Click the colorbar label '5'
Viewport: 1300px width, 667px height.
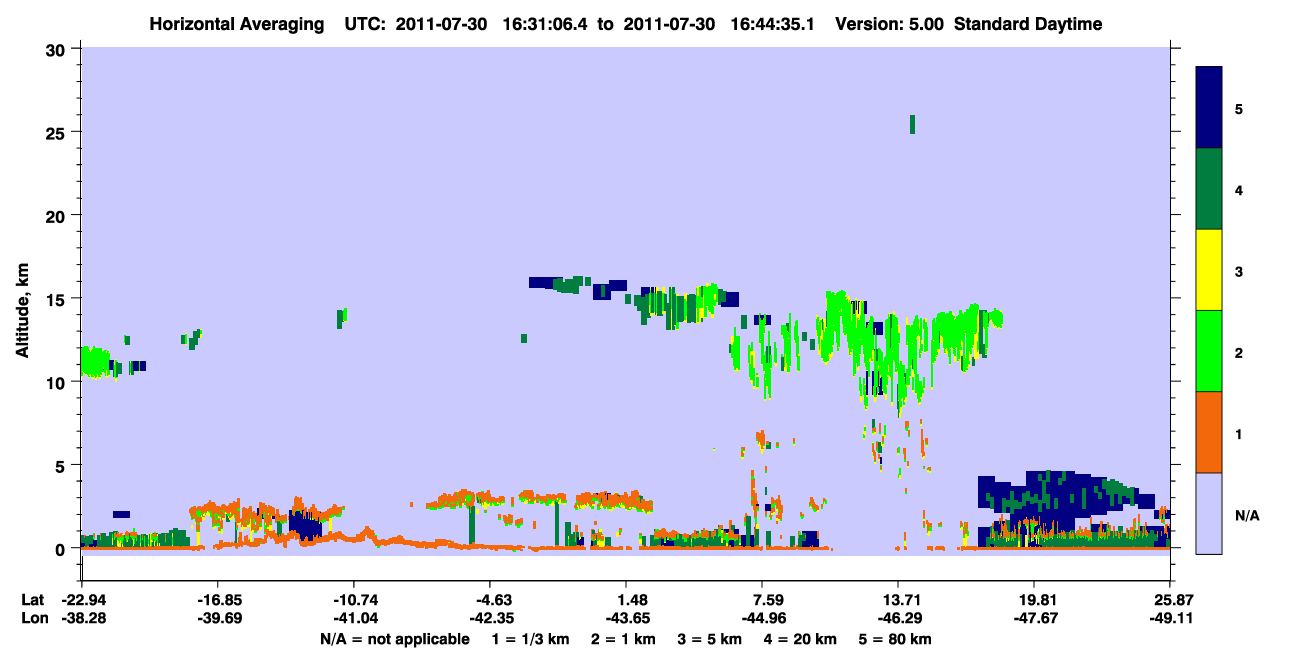click(x=1239, y=108)
